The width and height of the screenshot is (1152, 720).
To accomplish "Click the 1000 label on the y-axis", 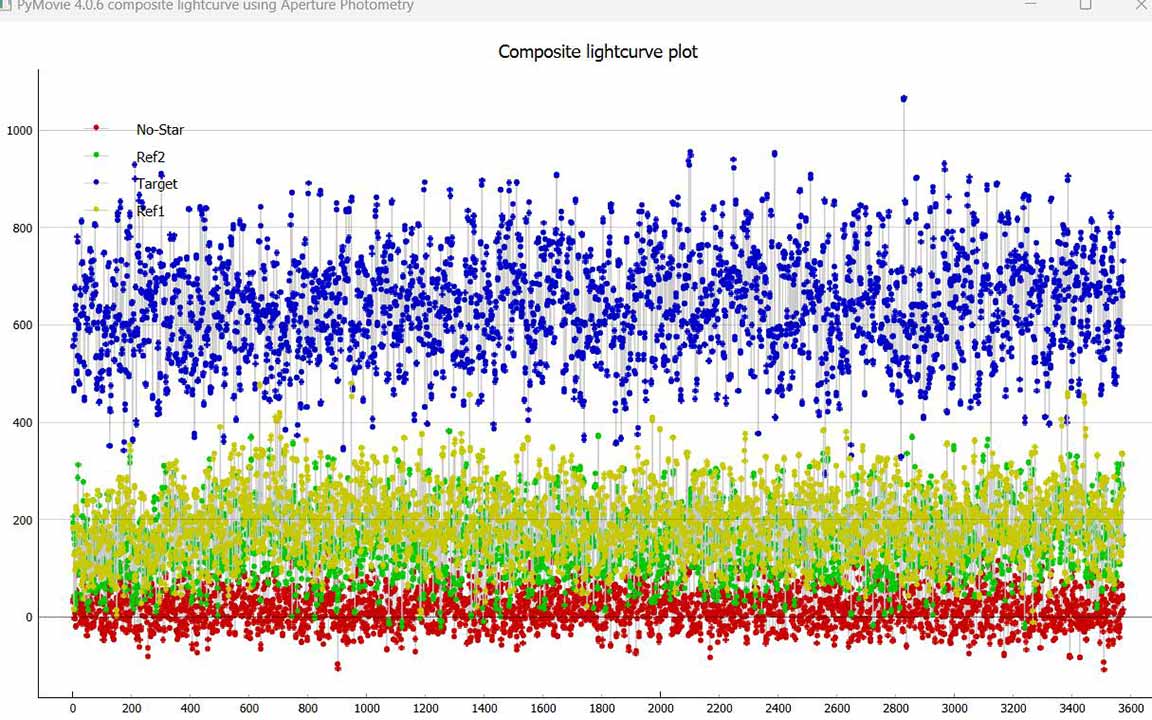I will pos(19,131).
